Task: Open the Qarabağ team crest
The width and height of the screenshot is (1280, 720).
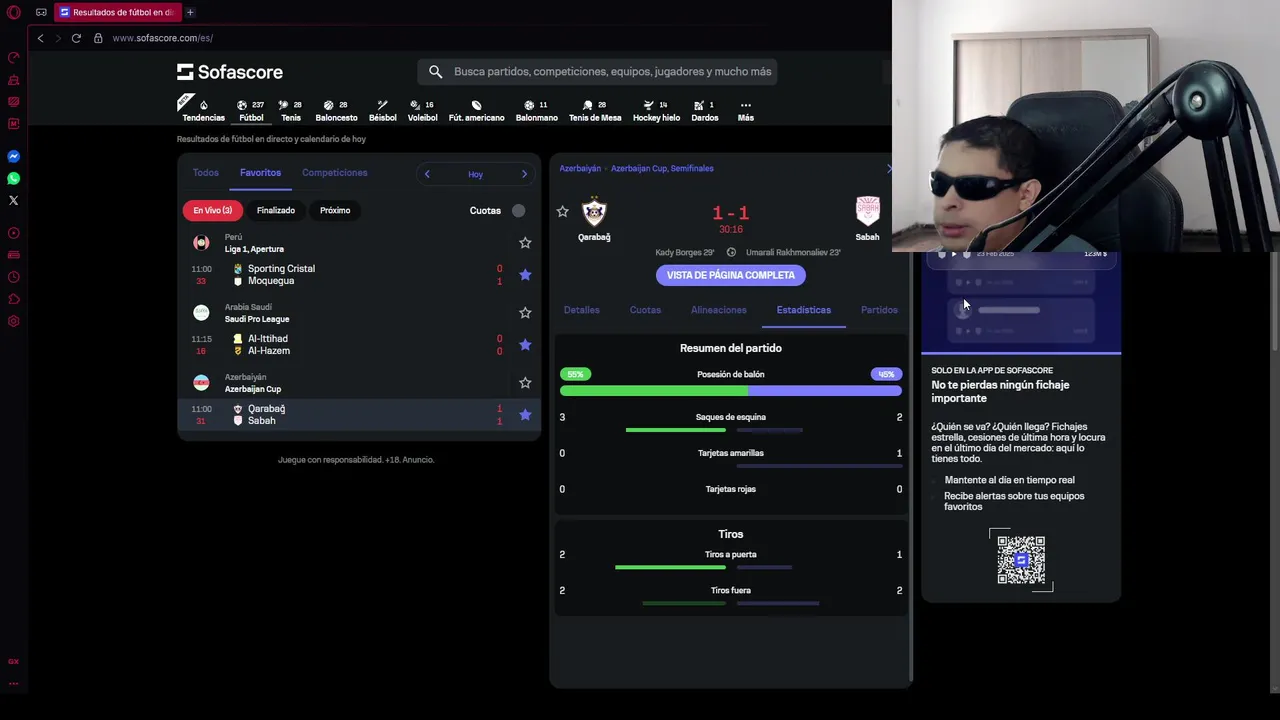Action: [594, 211]
